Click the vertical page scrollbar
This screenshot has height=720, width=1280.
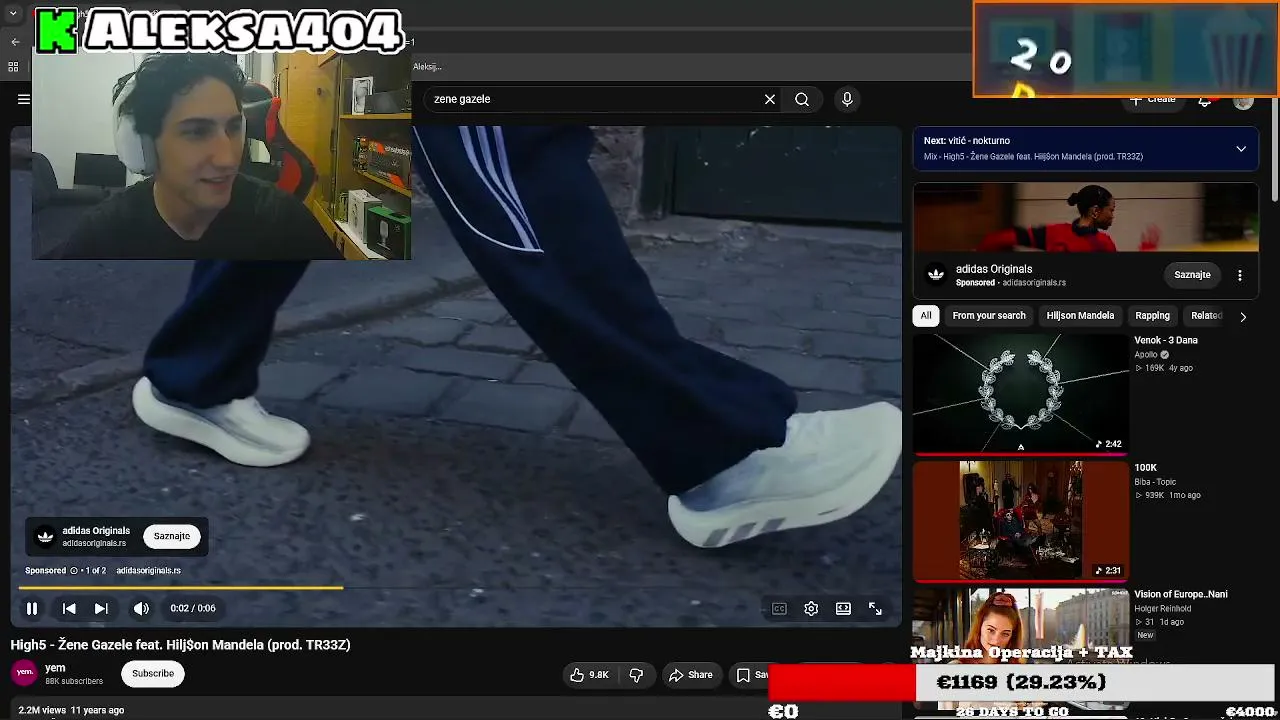(x=1274, y=150)
